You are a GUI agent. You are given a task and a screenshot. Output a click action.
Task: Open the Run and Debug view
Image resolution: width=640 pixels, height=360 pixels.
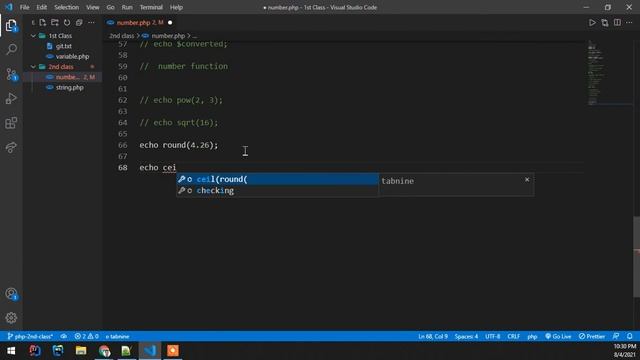pos(11,98)
